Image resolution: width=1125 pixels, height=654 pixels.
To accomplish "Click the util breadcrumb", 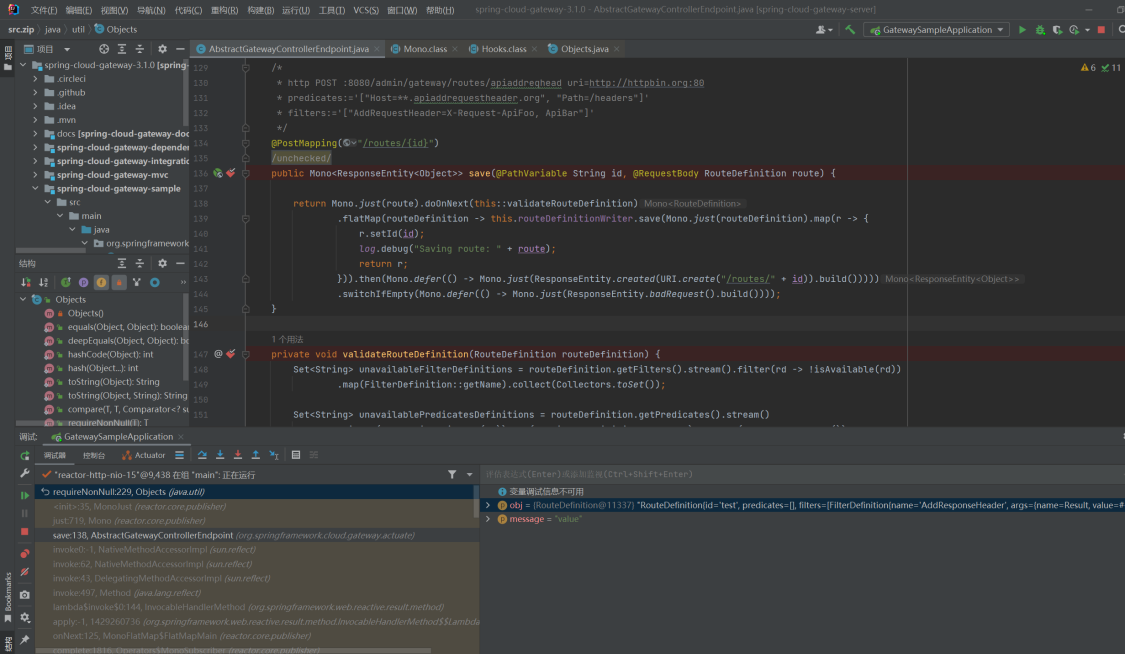I will [78, 29].
